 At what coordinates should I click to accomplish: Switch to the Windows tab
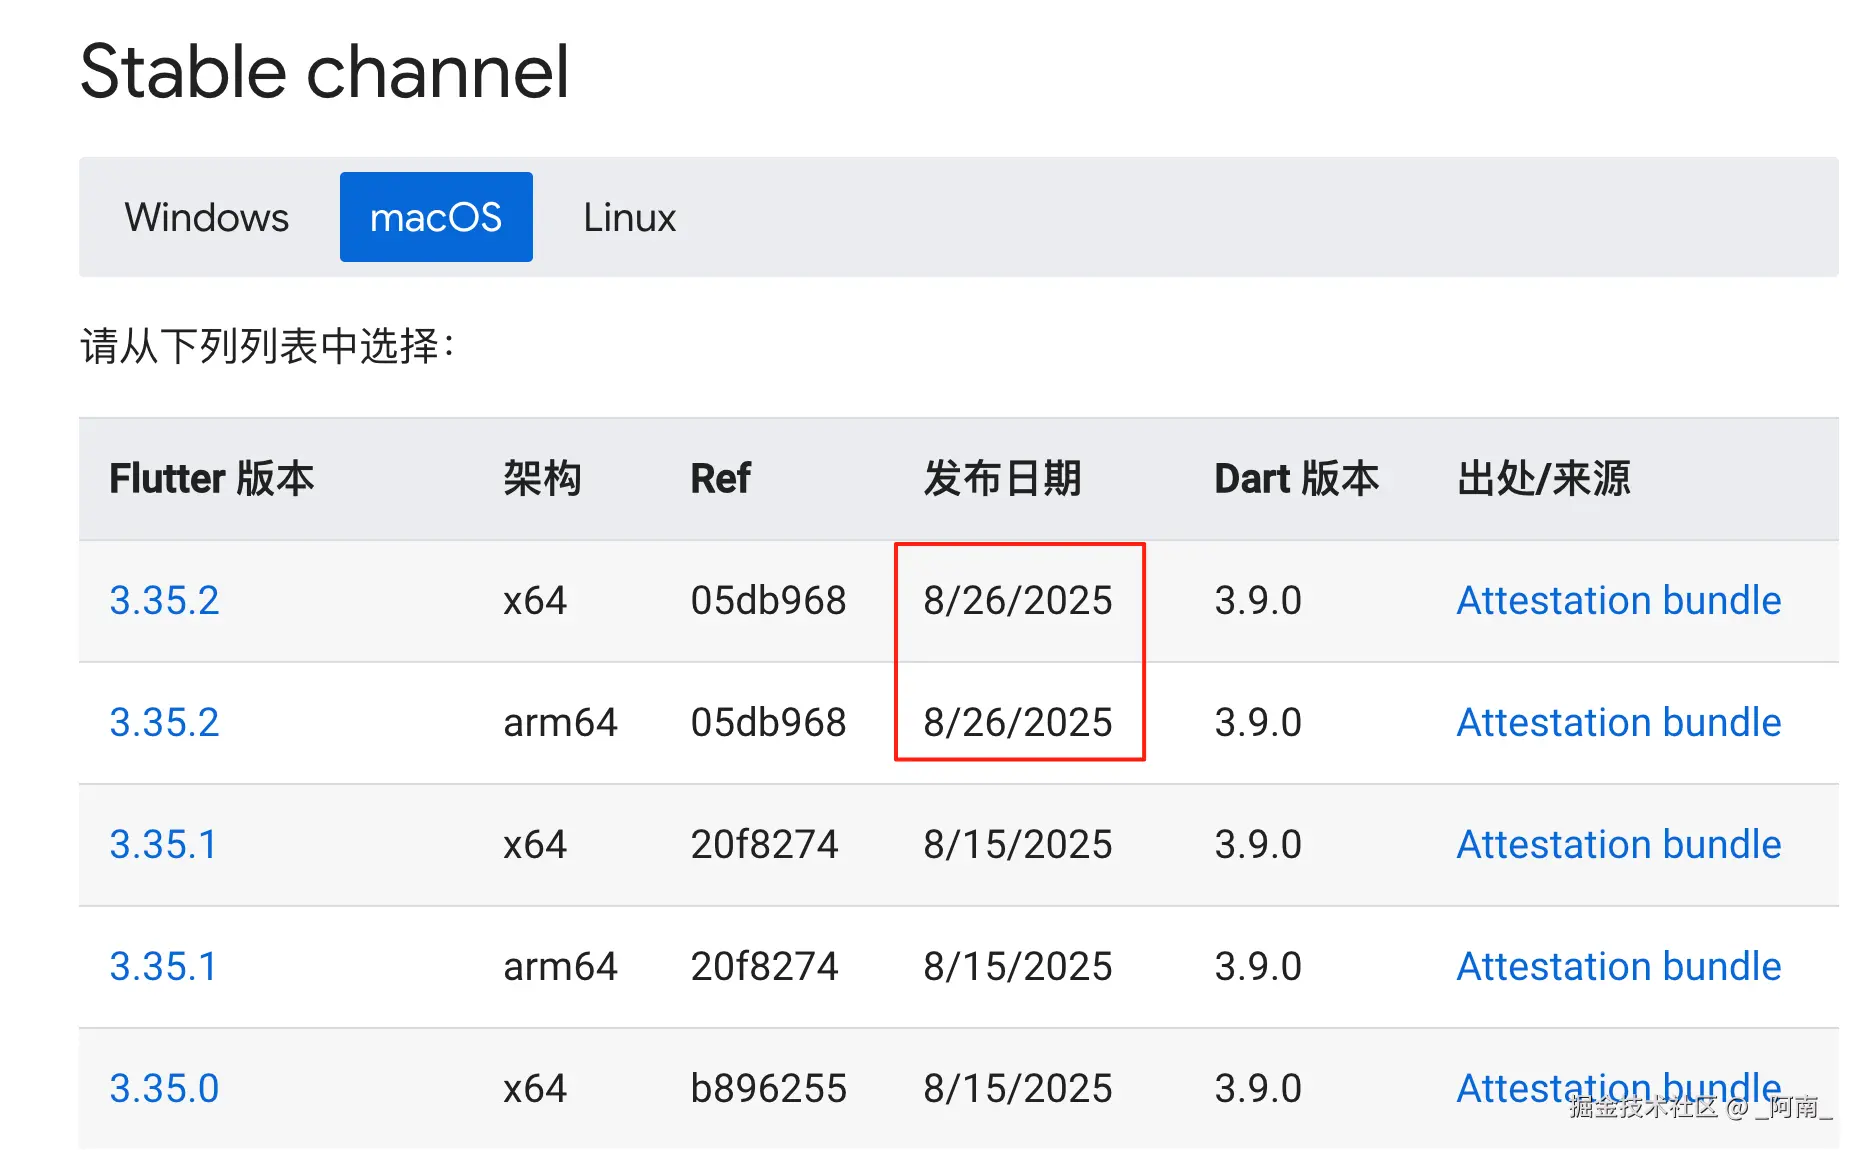click(x=206, y=217)
